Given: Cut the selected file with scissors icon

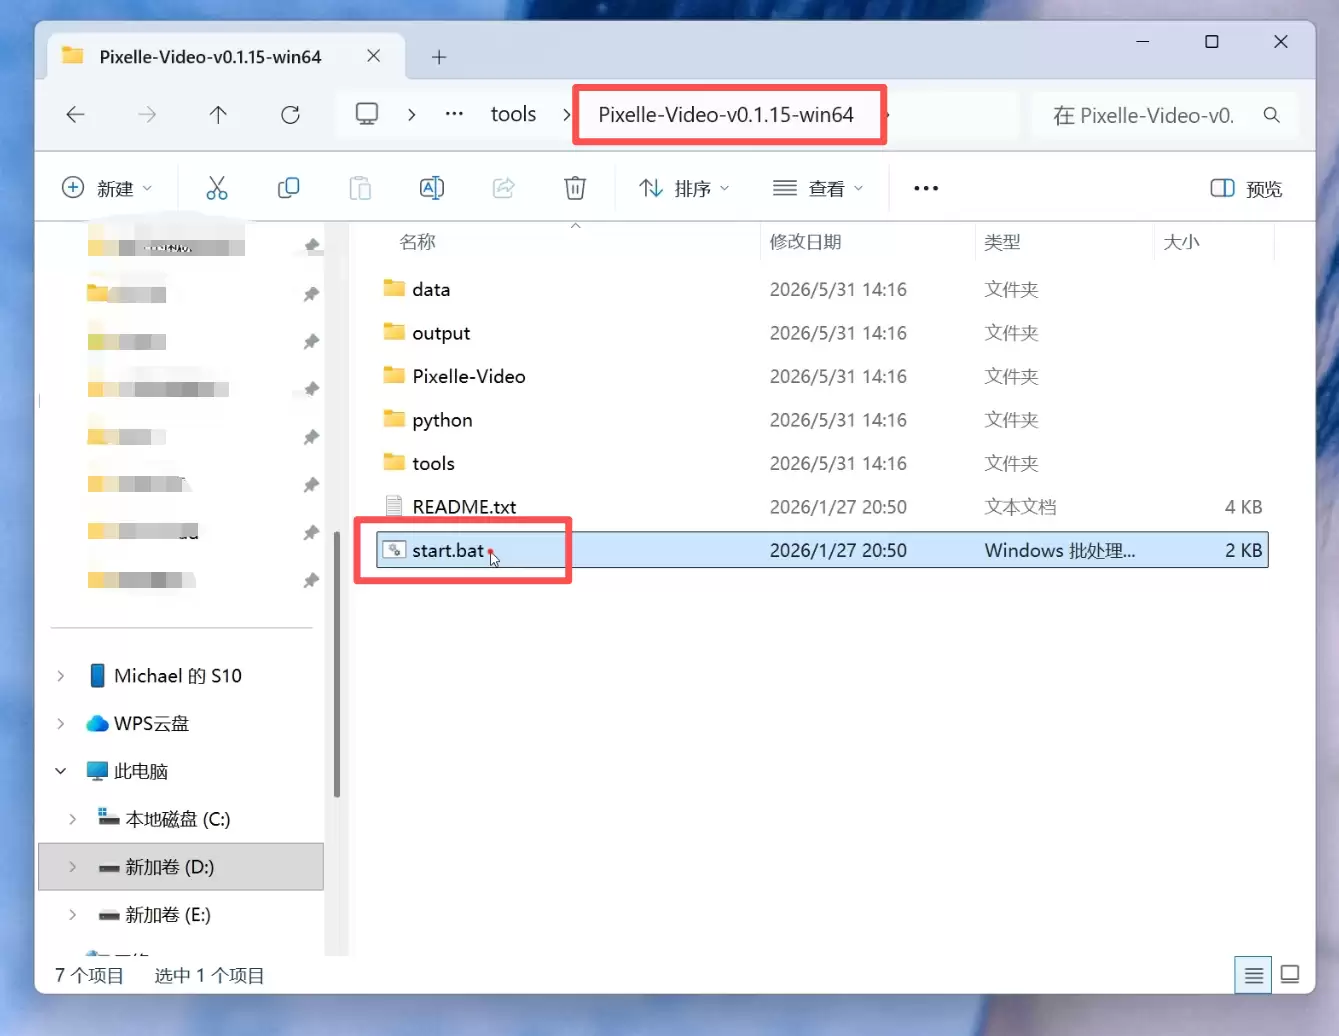Looking at the screenshot, I should point(217,188).
